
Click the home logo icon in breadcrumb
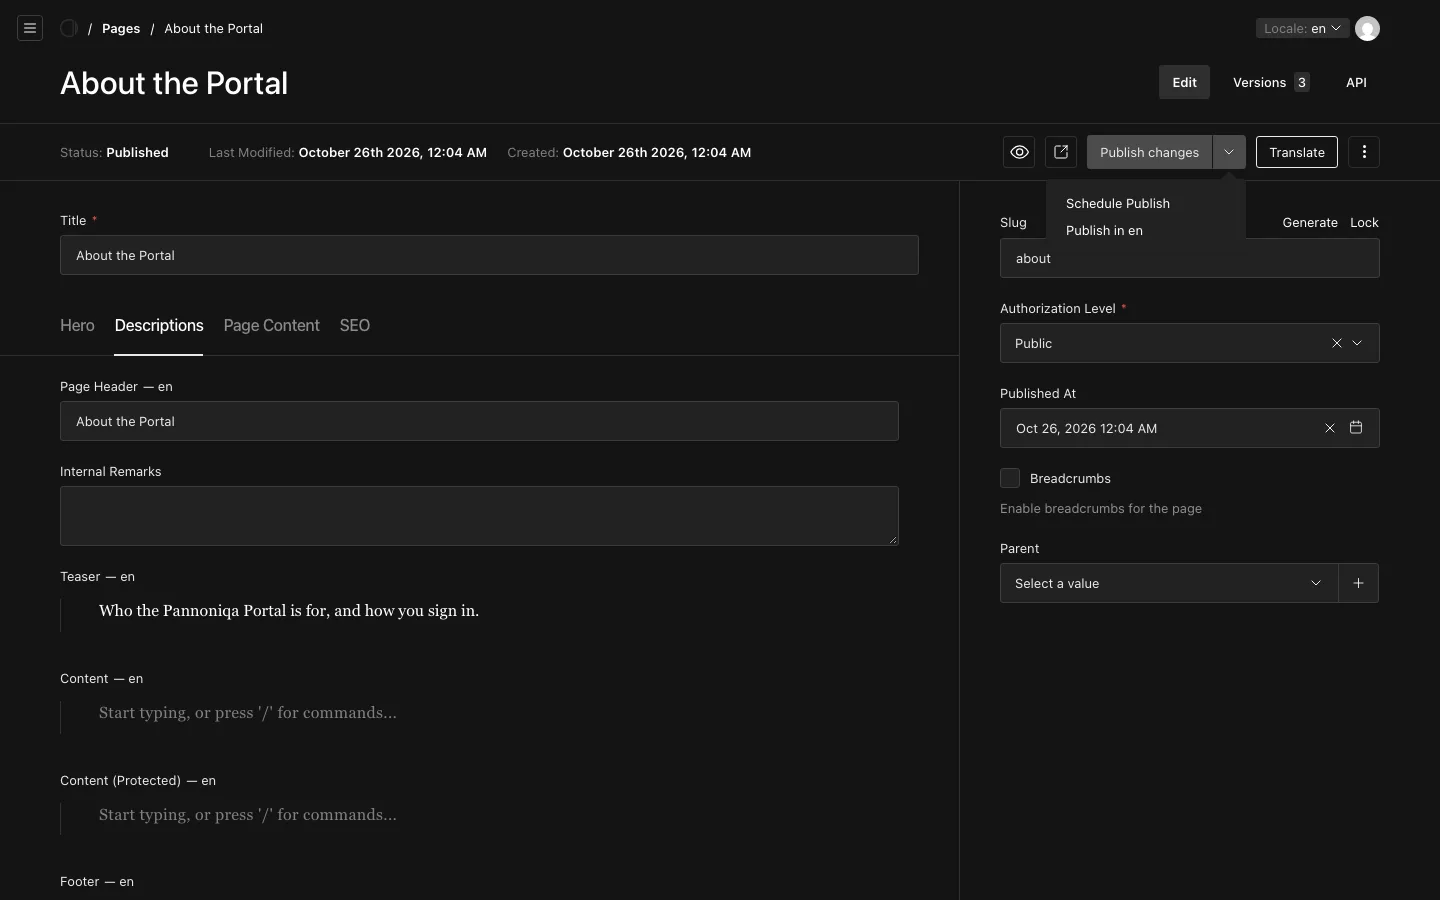(x=69, y=28)
